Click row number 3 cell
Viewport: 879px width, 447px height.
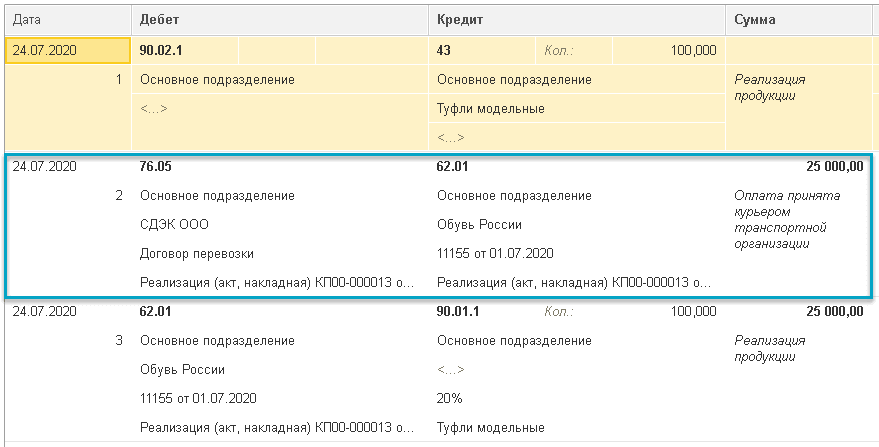[x=119, y=341]
